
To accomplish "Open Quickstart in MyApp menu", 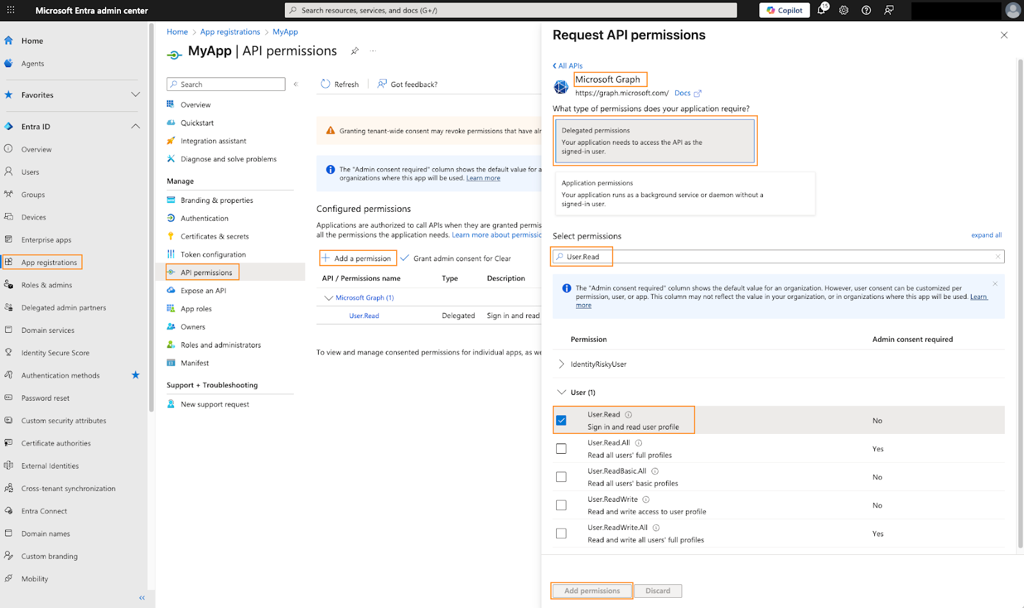I will [x=197, y=123].
